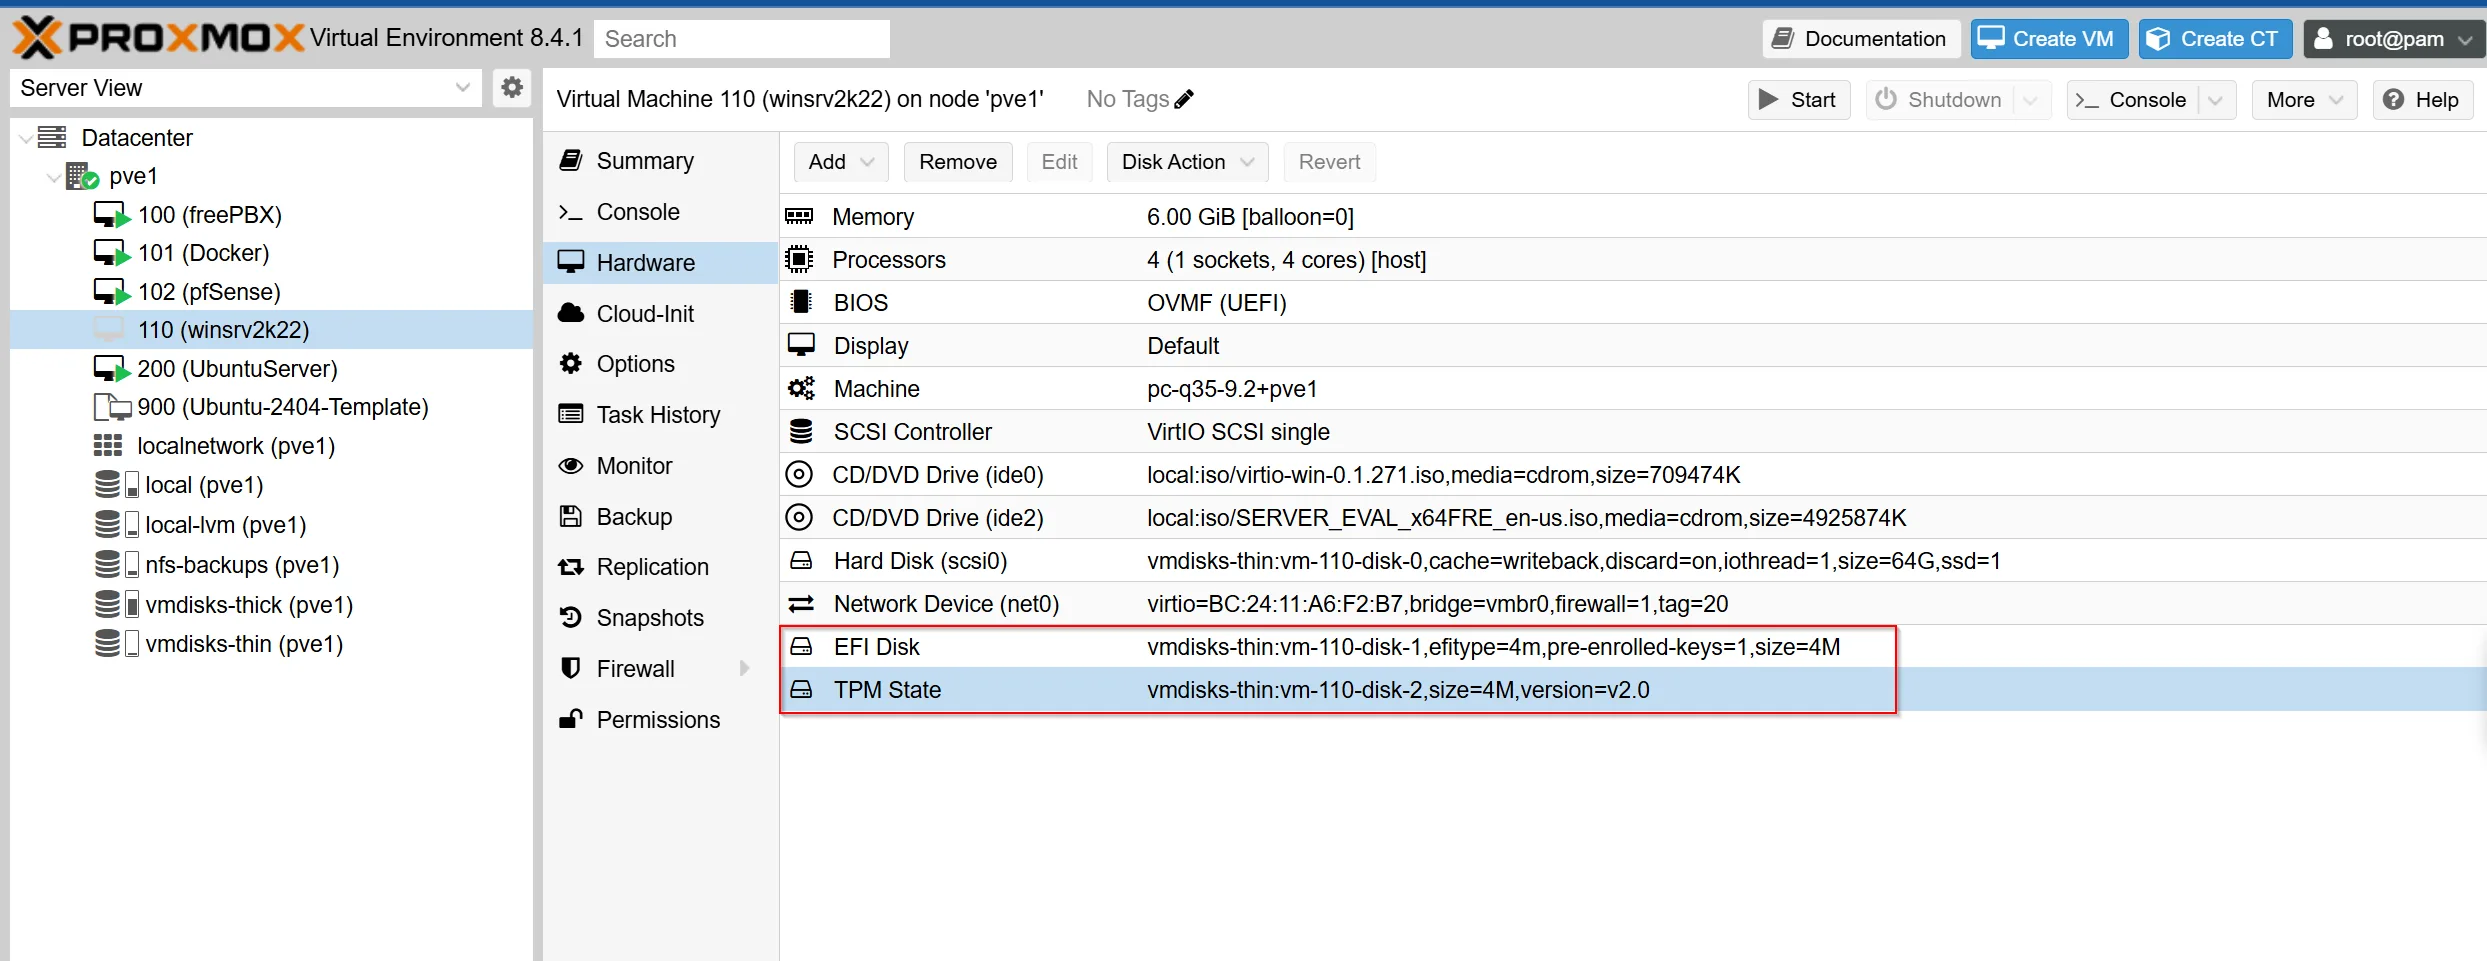
Task: Open the Add hardware dropdown
Action: 841,162
